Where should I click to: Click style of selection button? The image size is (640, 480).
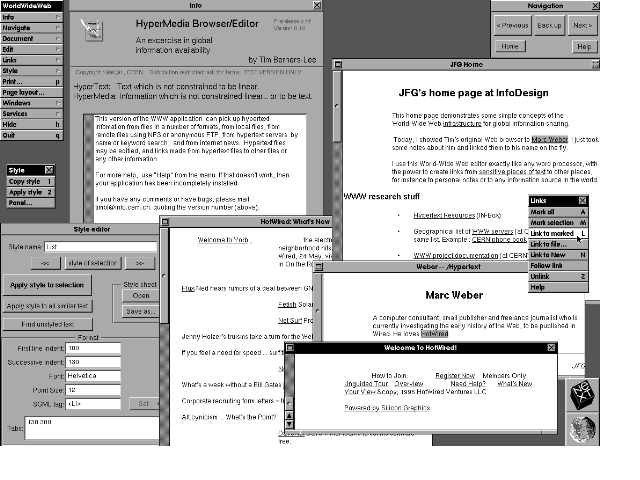(x=93, y=263)
